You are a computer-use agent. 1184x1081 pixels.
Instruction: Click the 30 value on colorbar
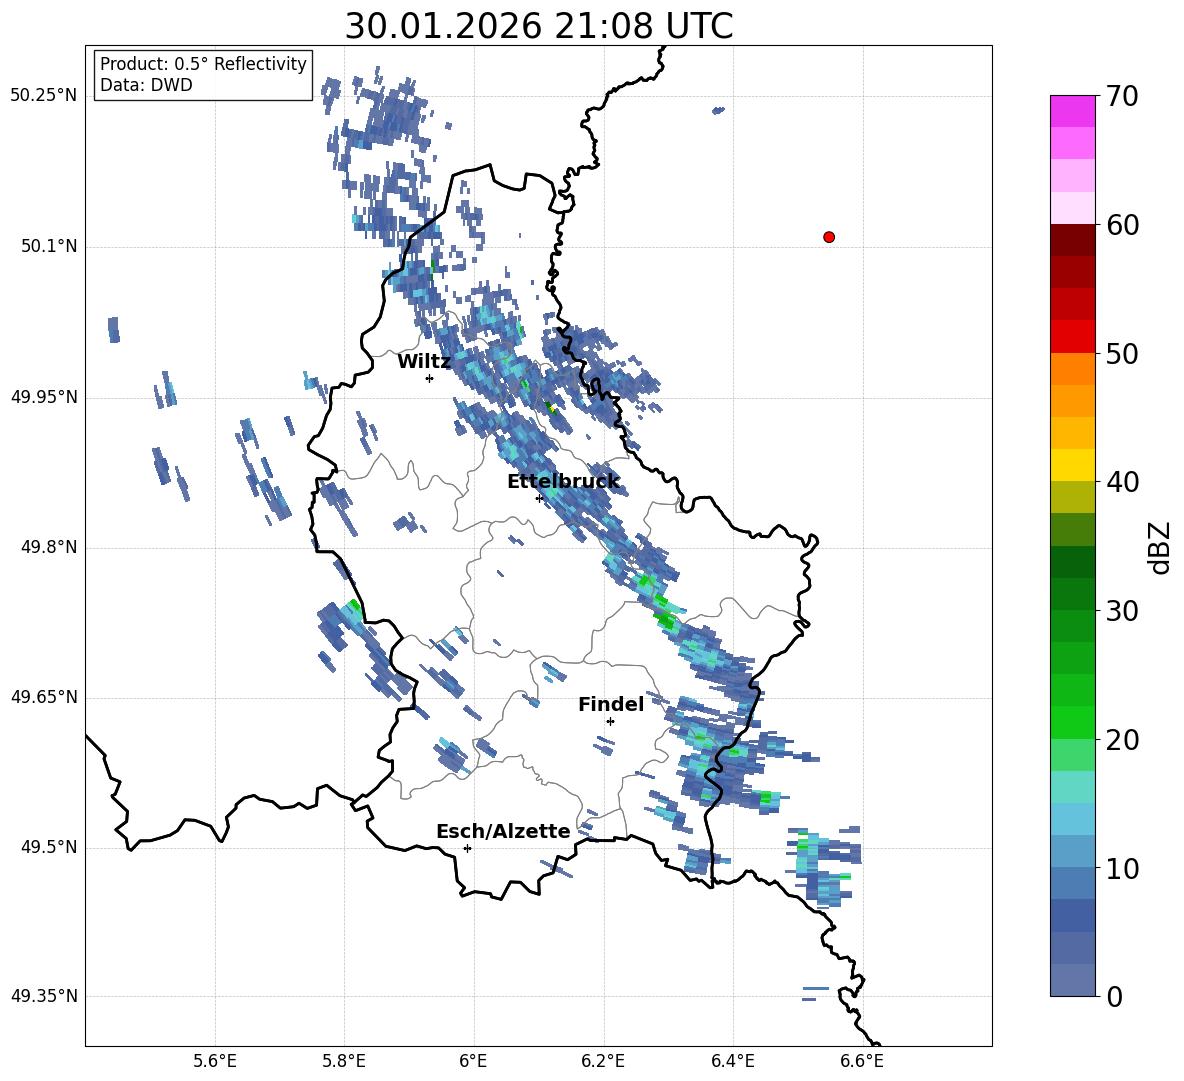pos(1122,611)
